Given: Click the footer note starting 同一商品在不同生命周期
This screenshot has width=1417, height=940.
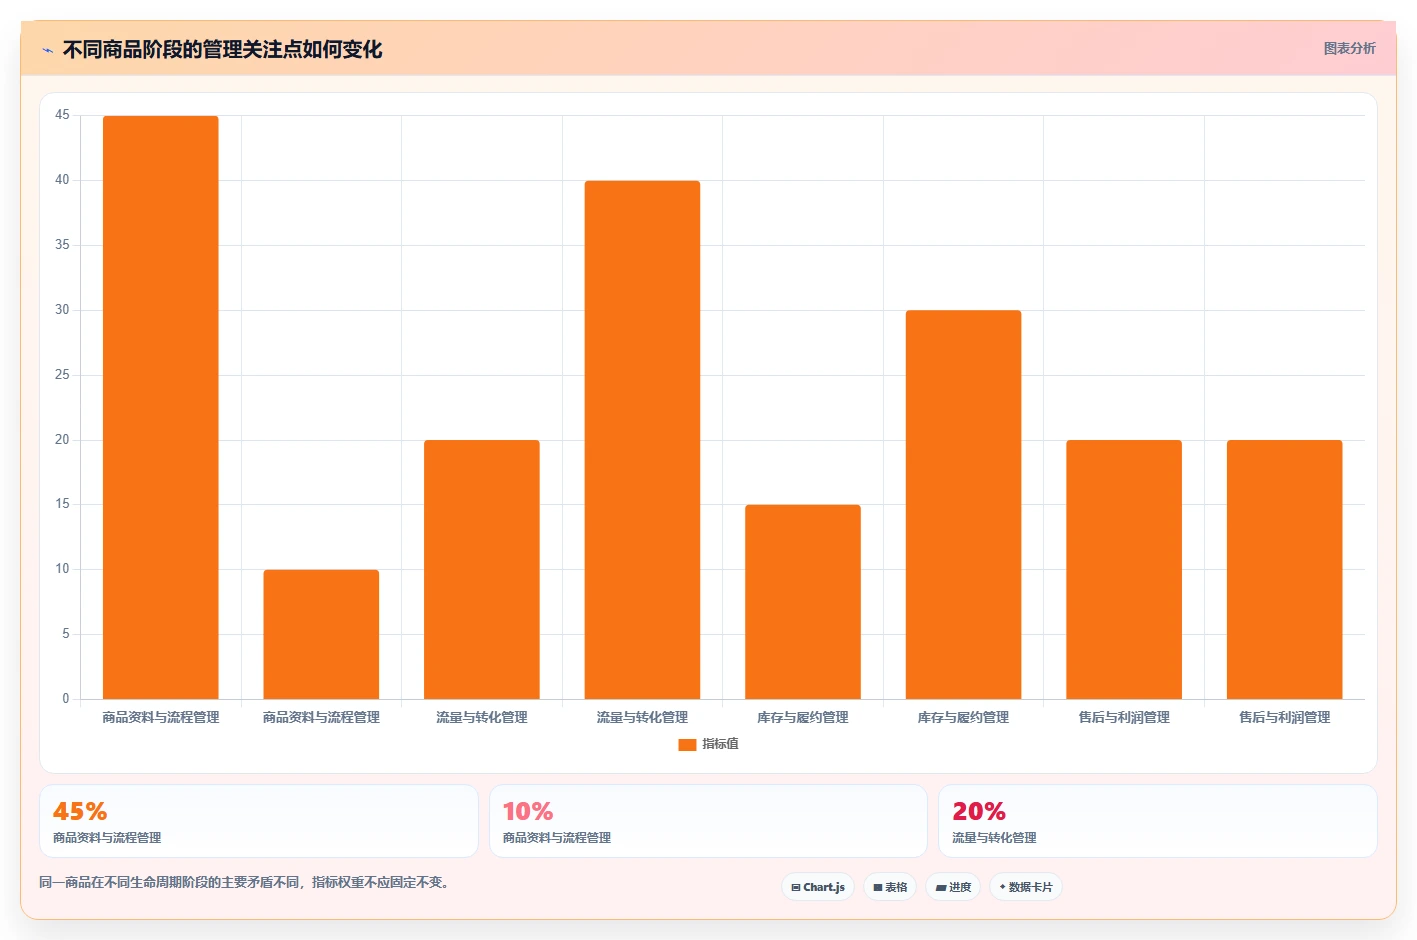Looking at the screenshot, I should [246, 882].
